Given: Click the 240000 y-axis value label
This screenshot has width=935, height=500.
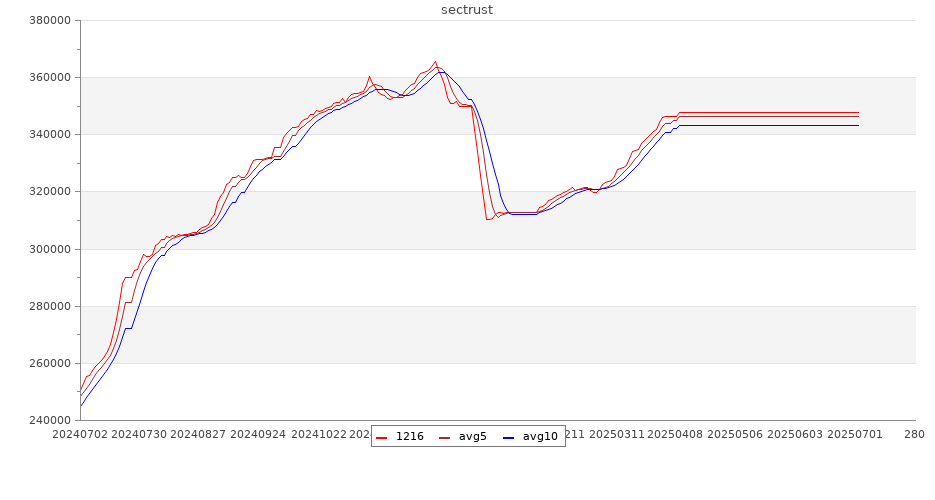Looking at the screenshot, I should 46,420.
